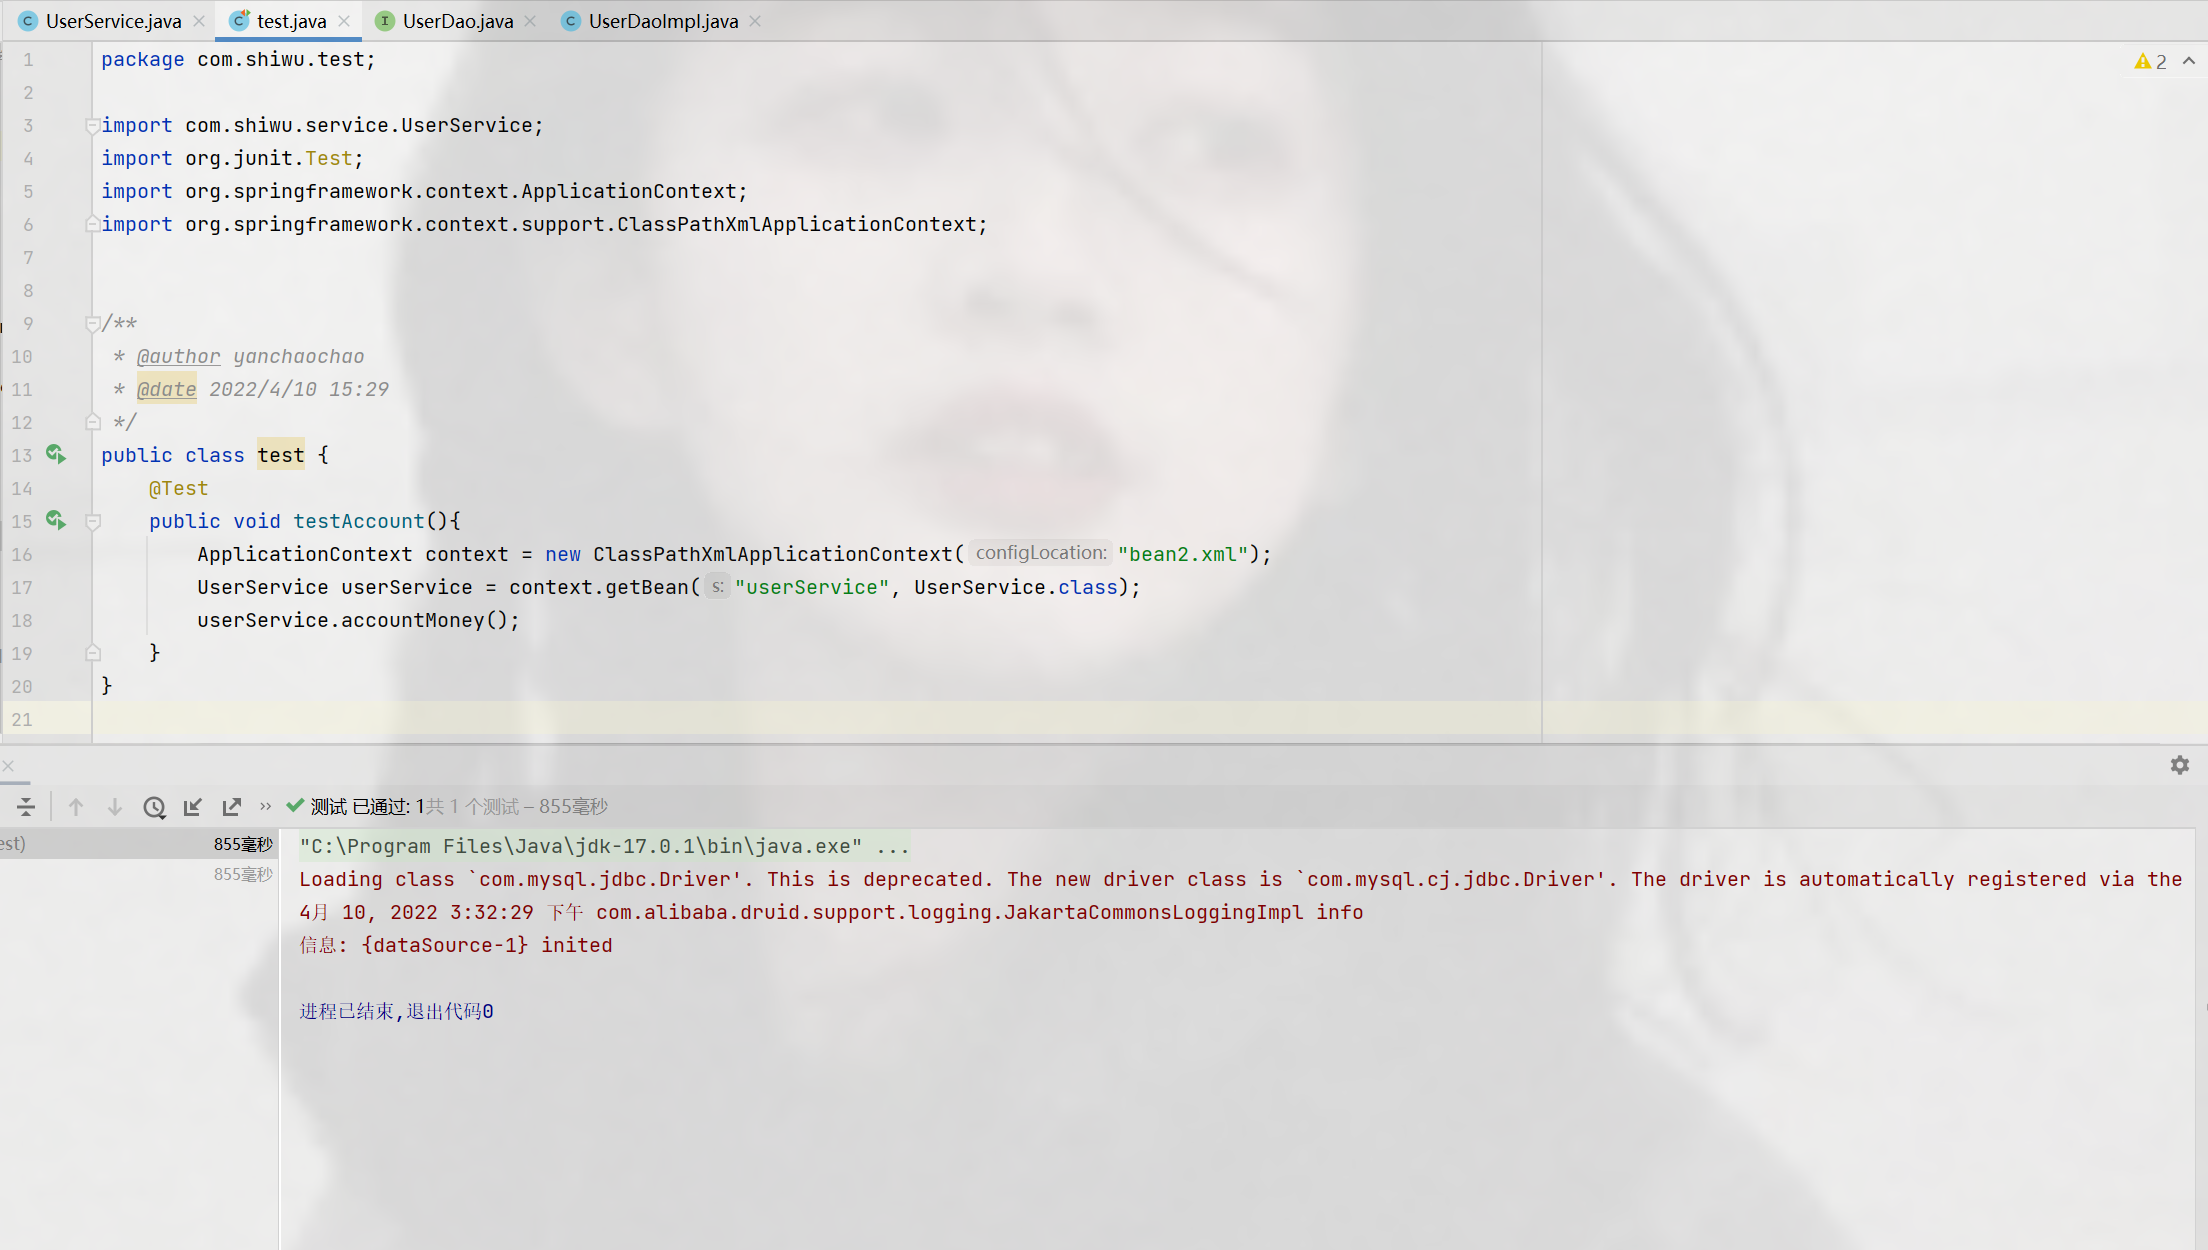Collapse the Javadoc comment fold at line 9
2208x1250 pixels.
(92, 324)
